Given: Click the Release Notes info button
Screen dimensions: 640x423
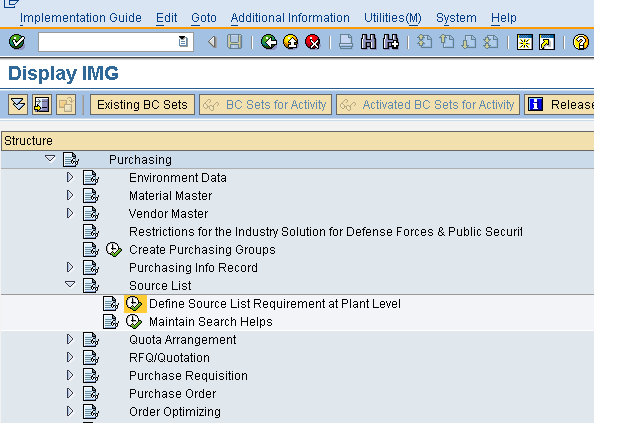Looking at the screenshot, I should (x=560, y=104).
